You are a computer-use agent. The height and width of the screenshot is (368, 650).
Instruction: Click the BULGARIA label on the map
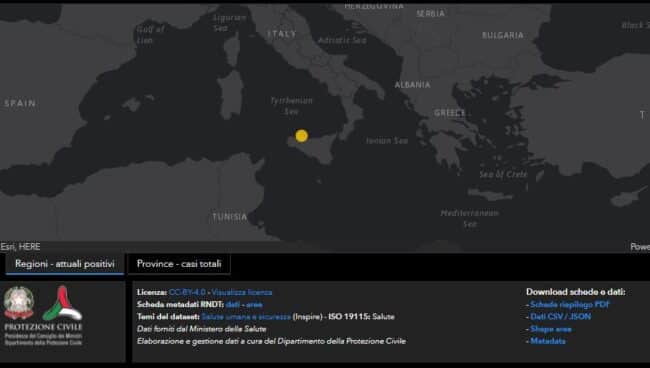tap(502, 35)
